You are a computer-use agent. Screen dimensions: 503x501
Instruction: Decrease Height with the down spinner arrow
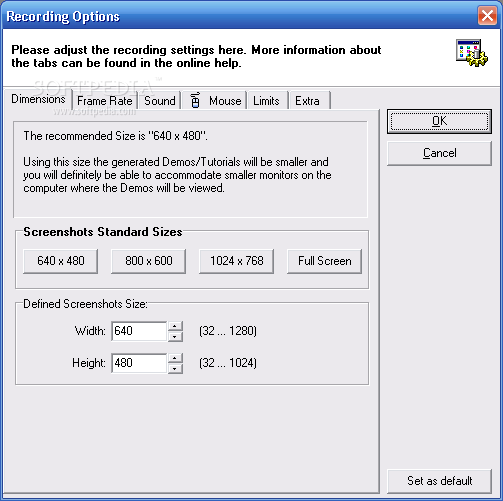coord(175,369)
